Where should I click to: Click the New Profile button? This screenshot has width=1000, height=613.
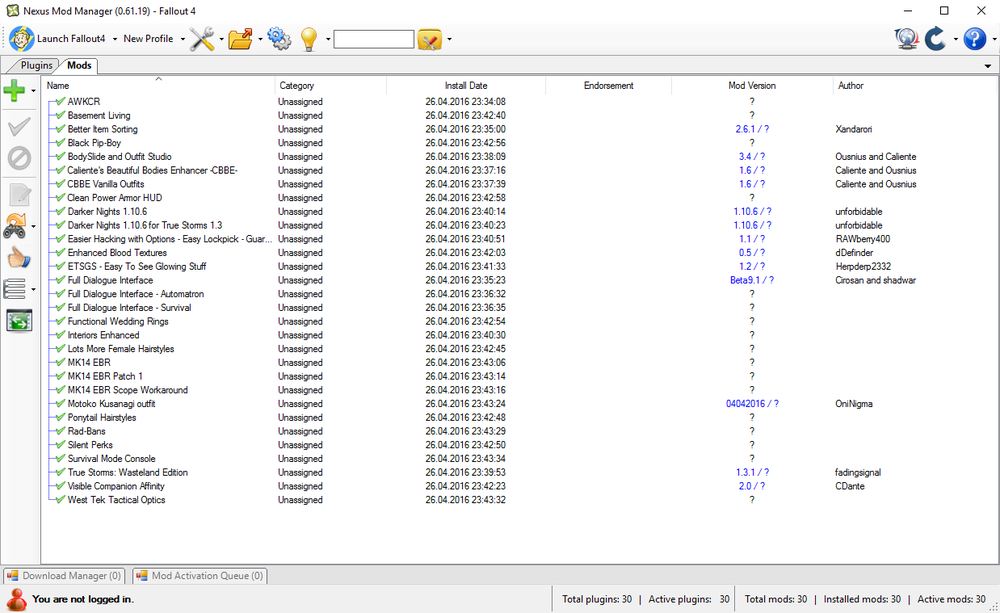point(148,39)
